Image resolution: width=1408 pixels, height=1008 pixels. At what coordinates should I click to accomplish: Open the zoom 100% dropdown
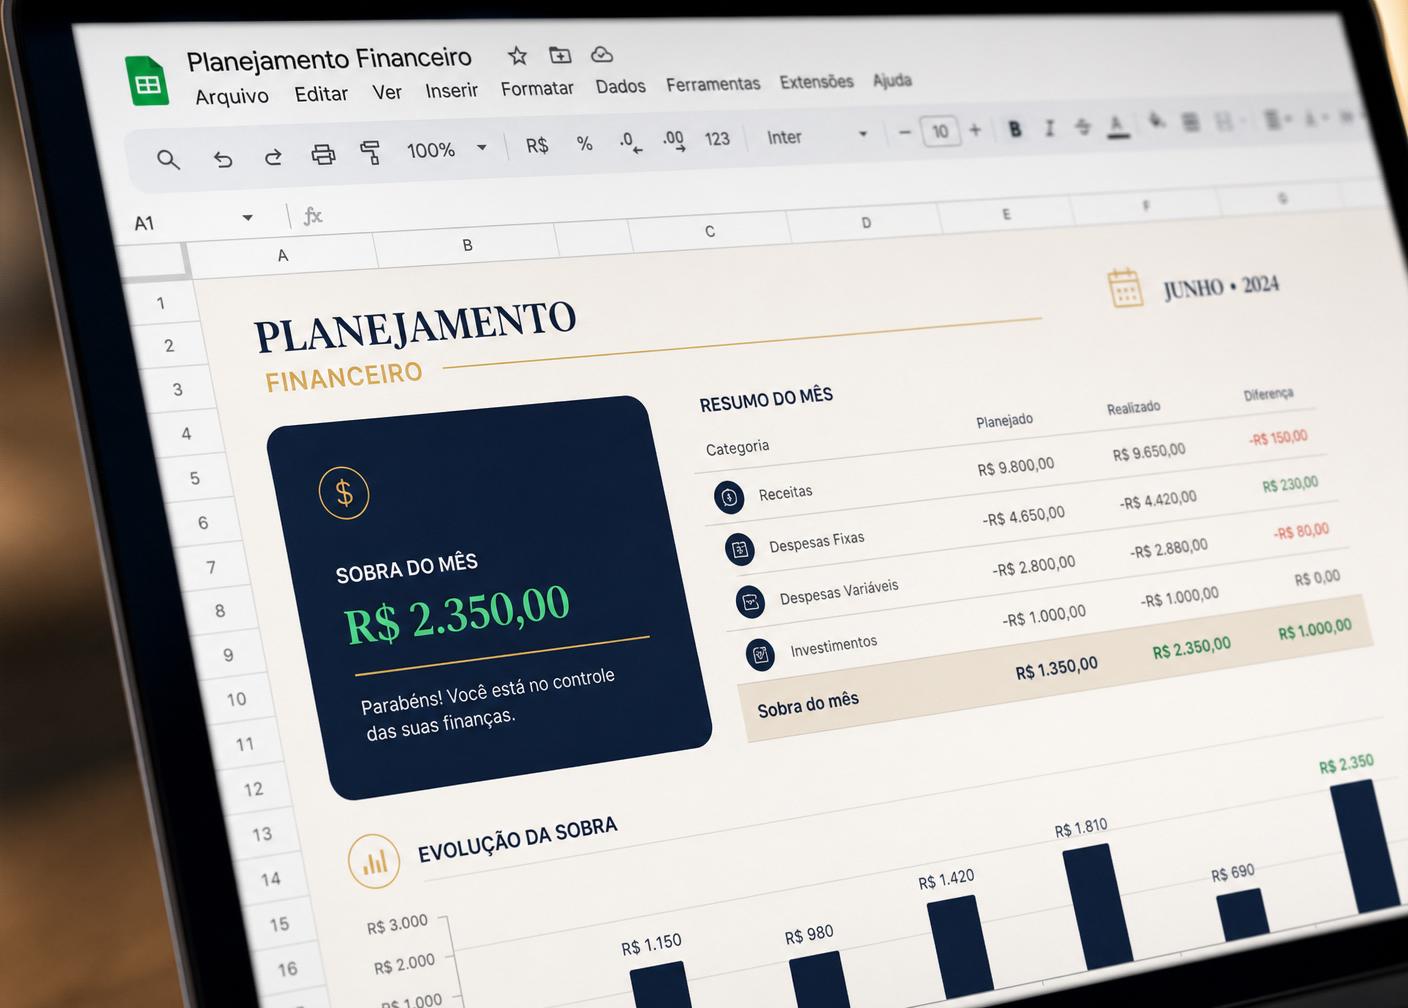coord(446,149)
